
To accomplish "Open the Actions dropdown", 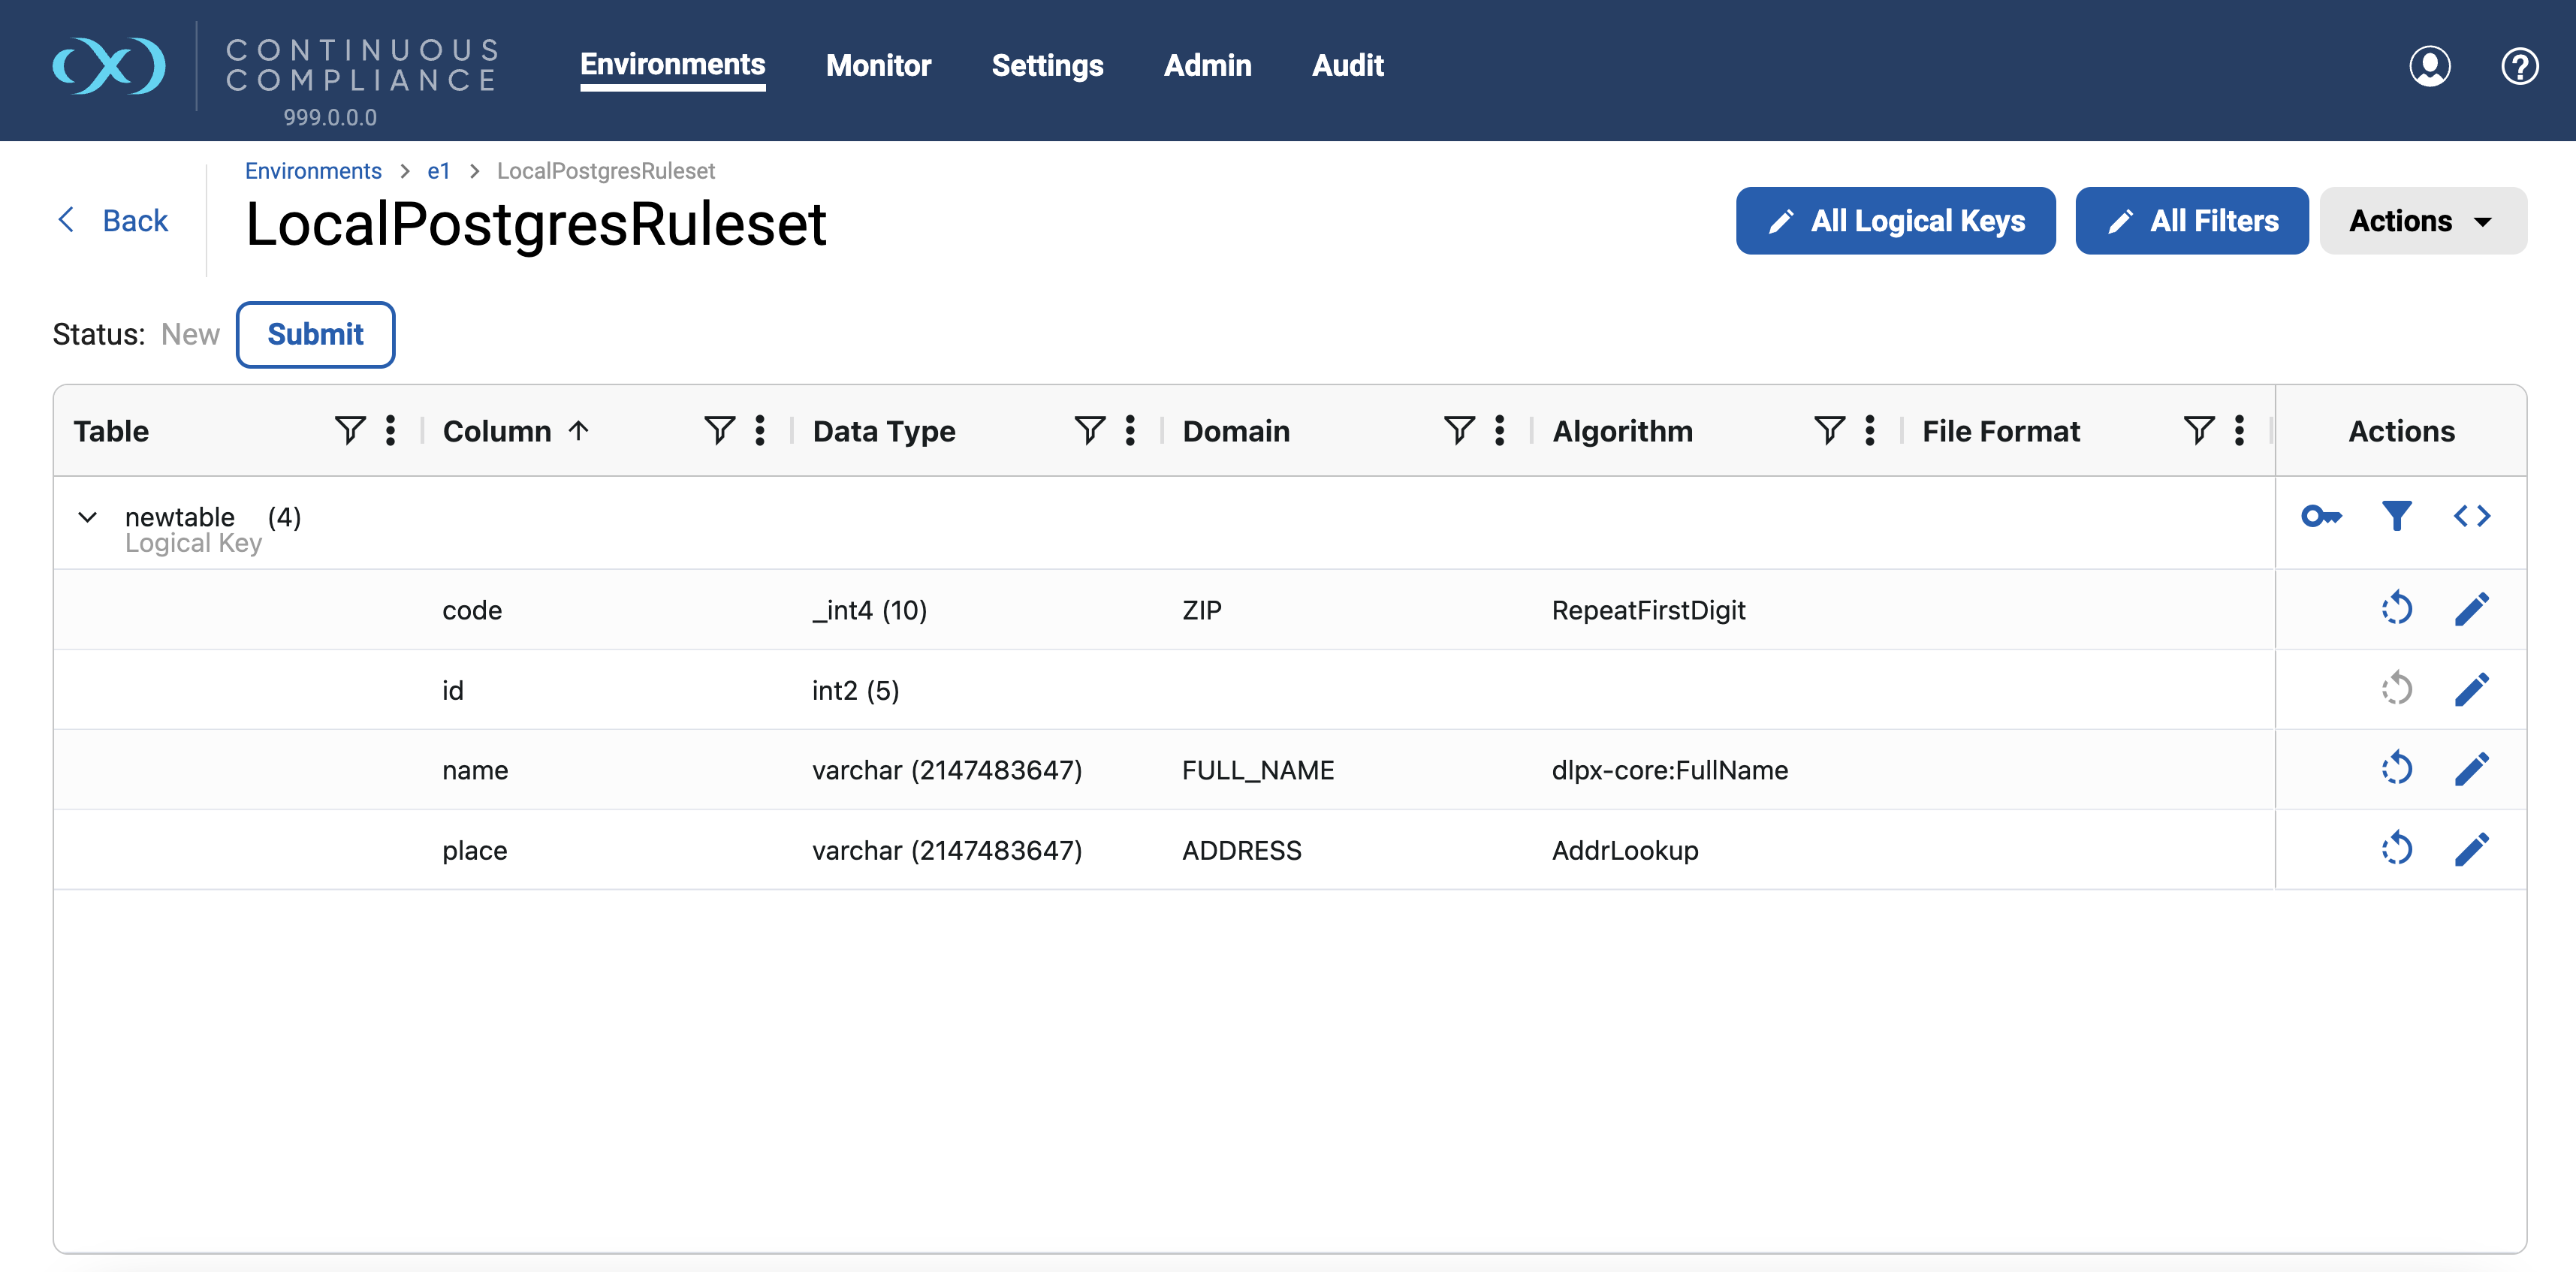I will [2423, 220].
